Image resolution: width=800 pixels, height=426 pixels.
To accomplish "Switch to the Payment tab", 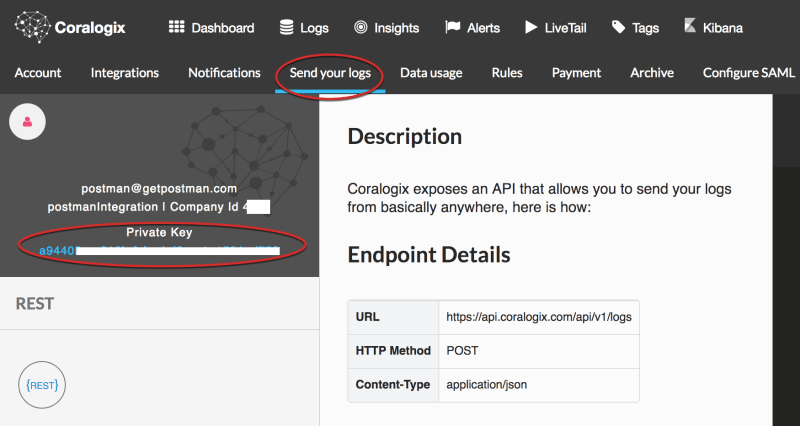I will pos(576,73).
